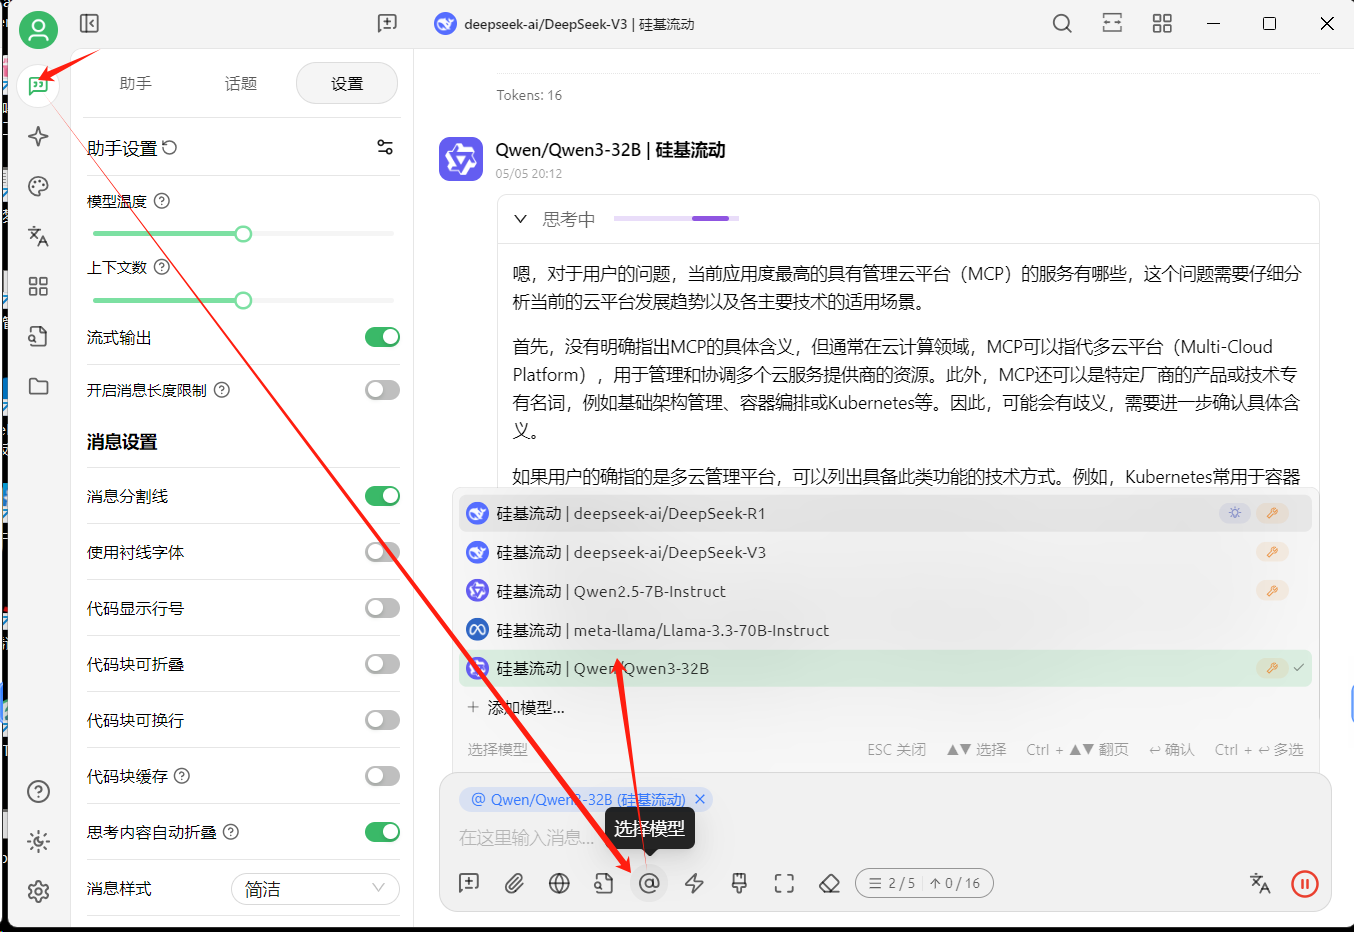The image size is (1354, 932).
Task: Search messages with the magnifier icon
Action: [1062, 23]
